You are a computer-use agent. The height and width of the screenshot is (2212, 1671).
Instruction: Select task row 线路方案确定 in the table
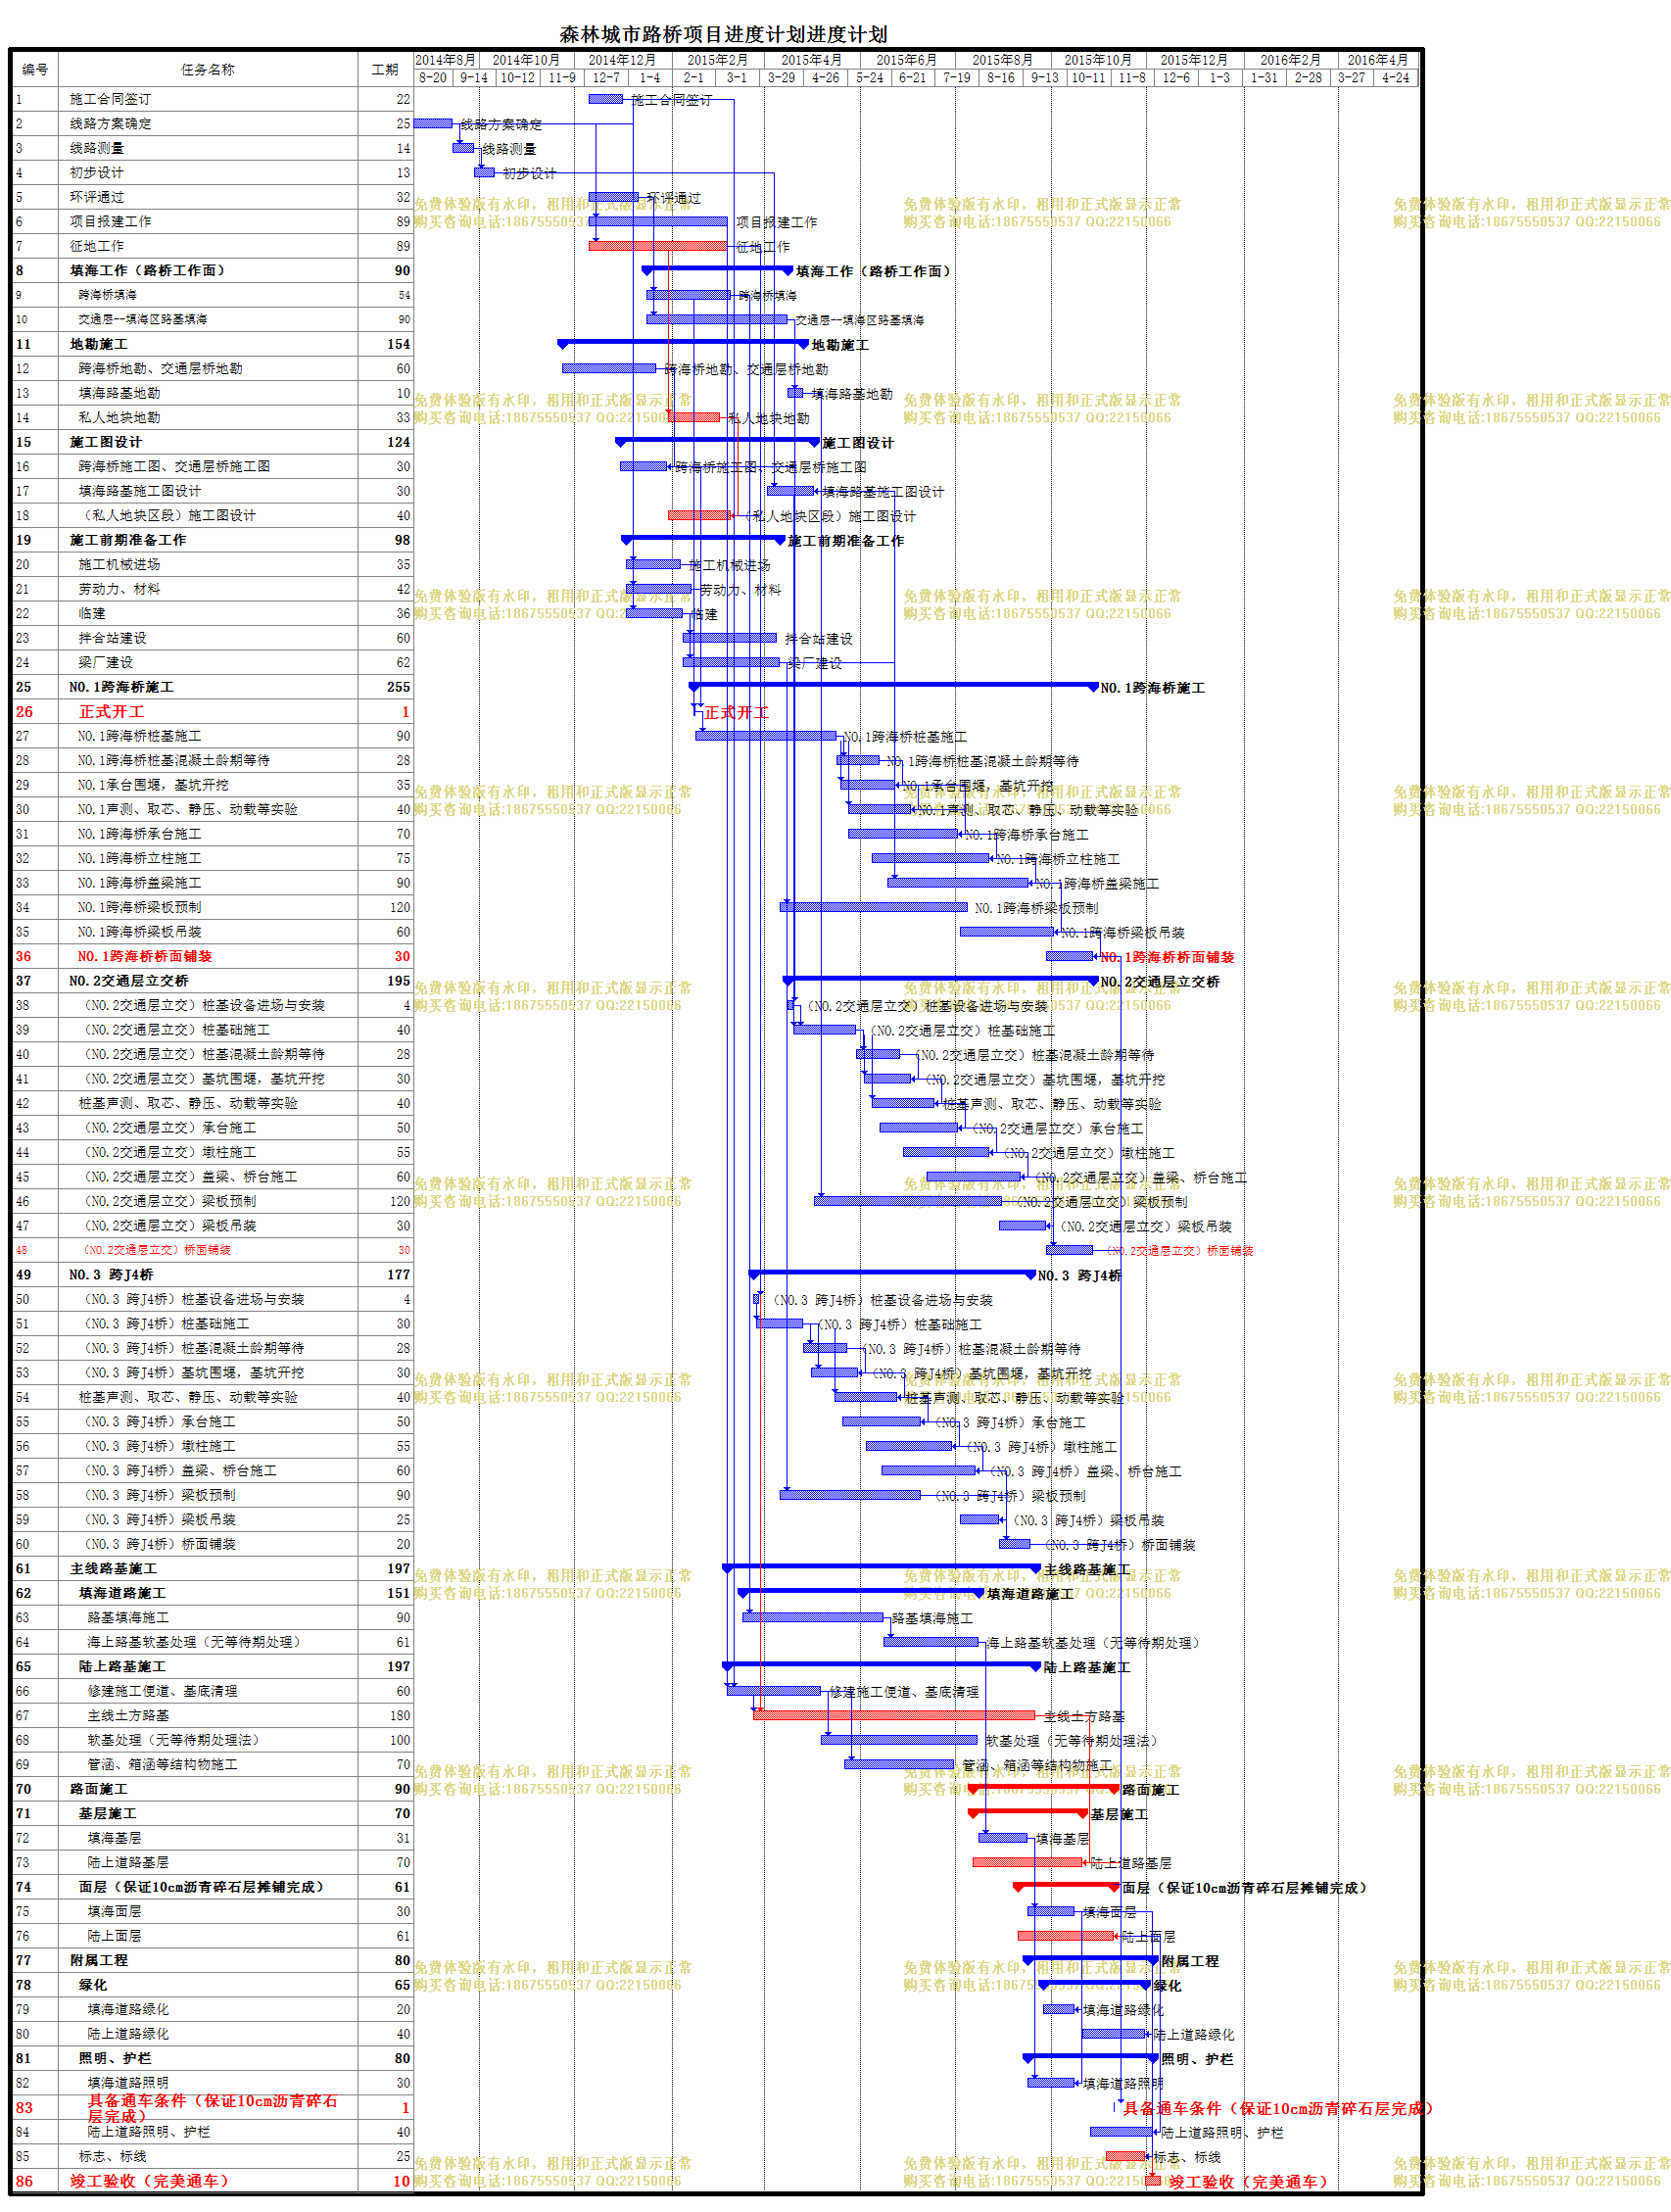[x=212, y=123]
